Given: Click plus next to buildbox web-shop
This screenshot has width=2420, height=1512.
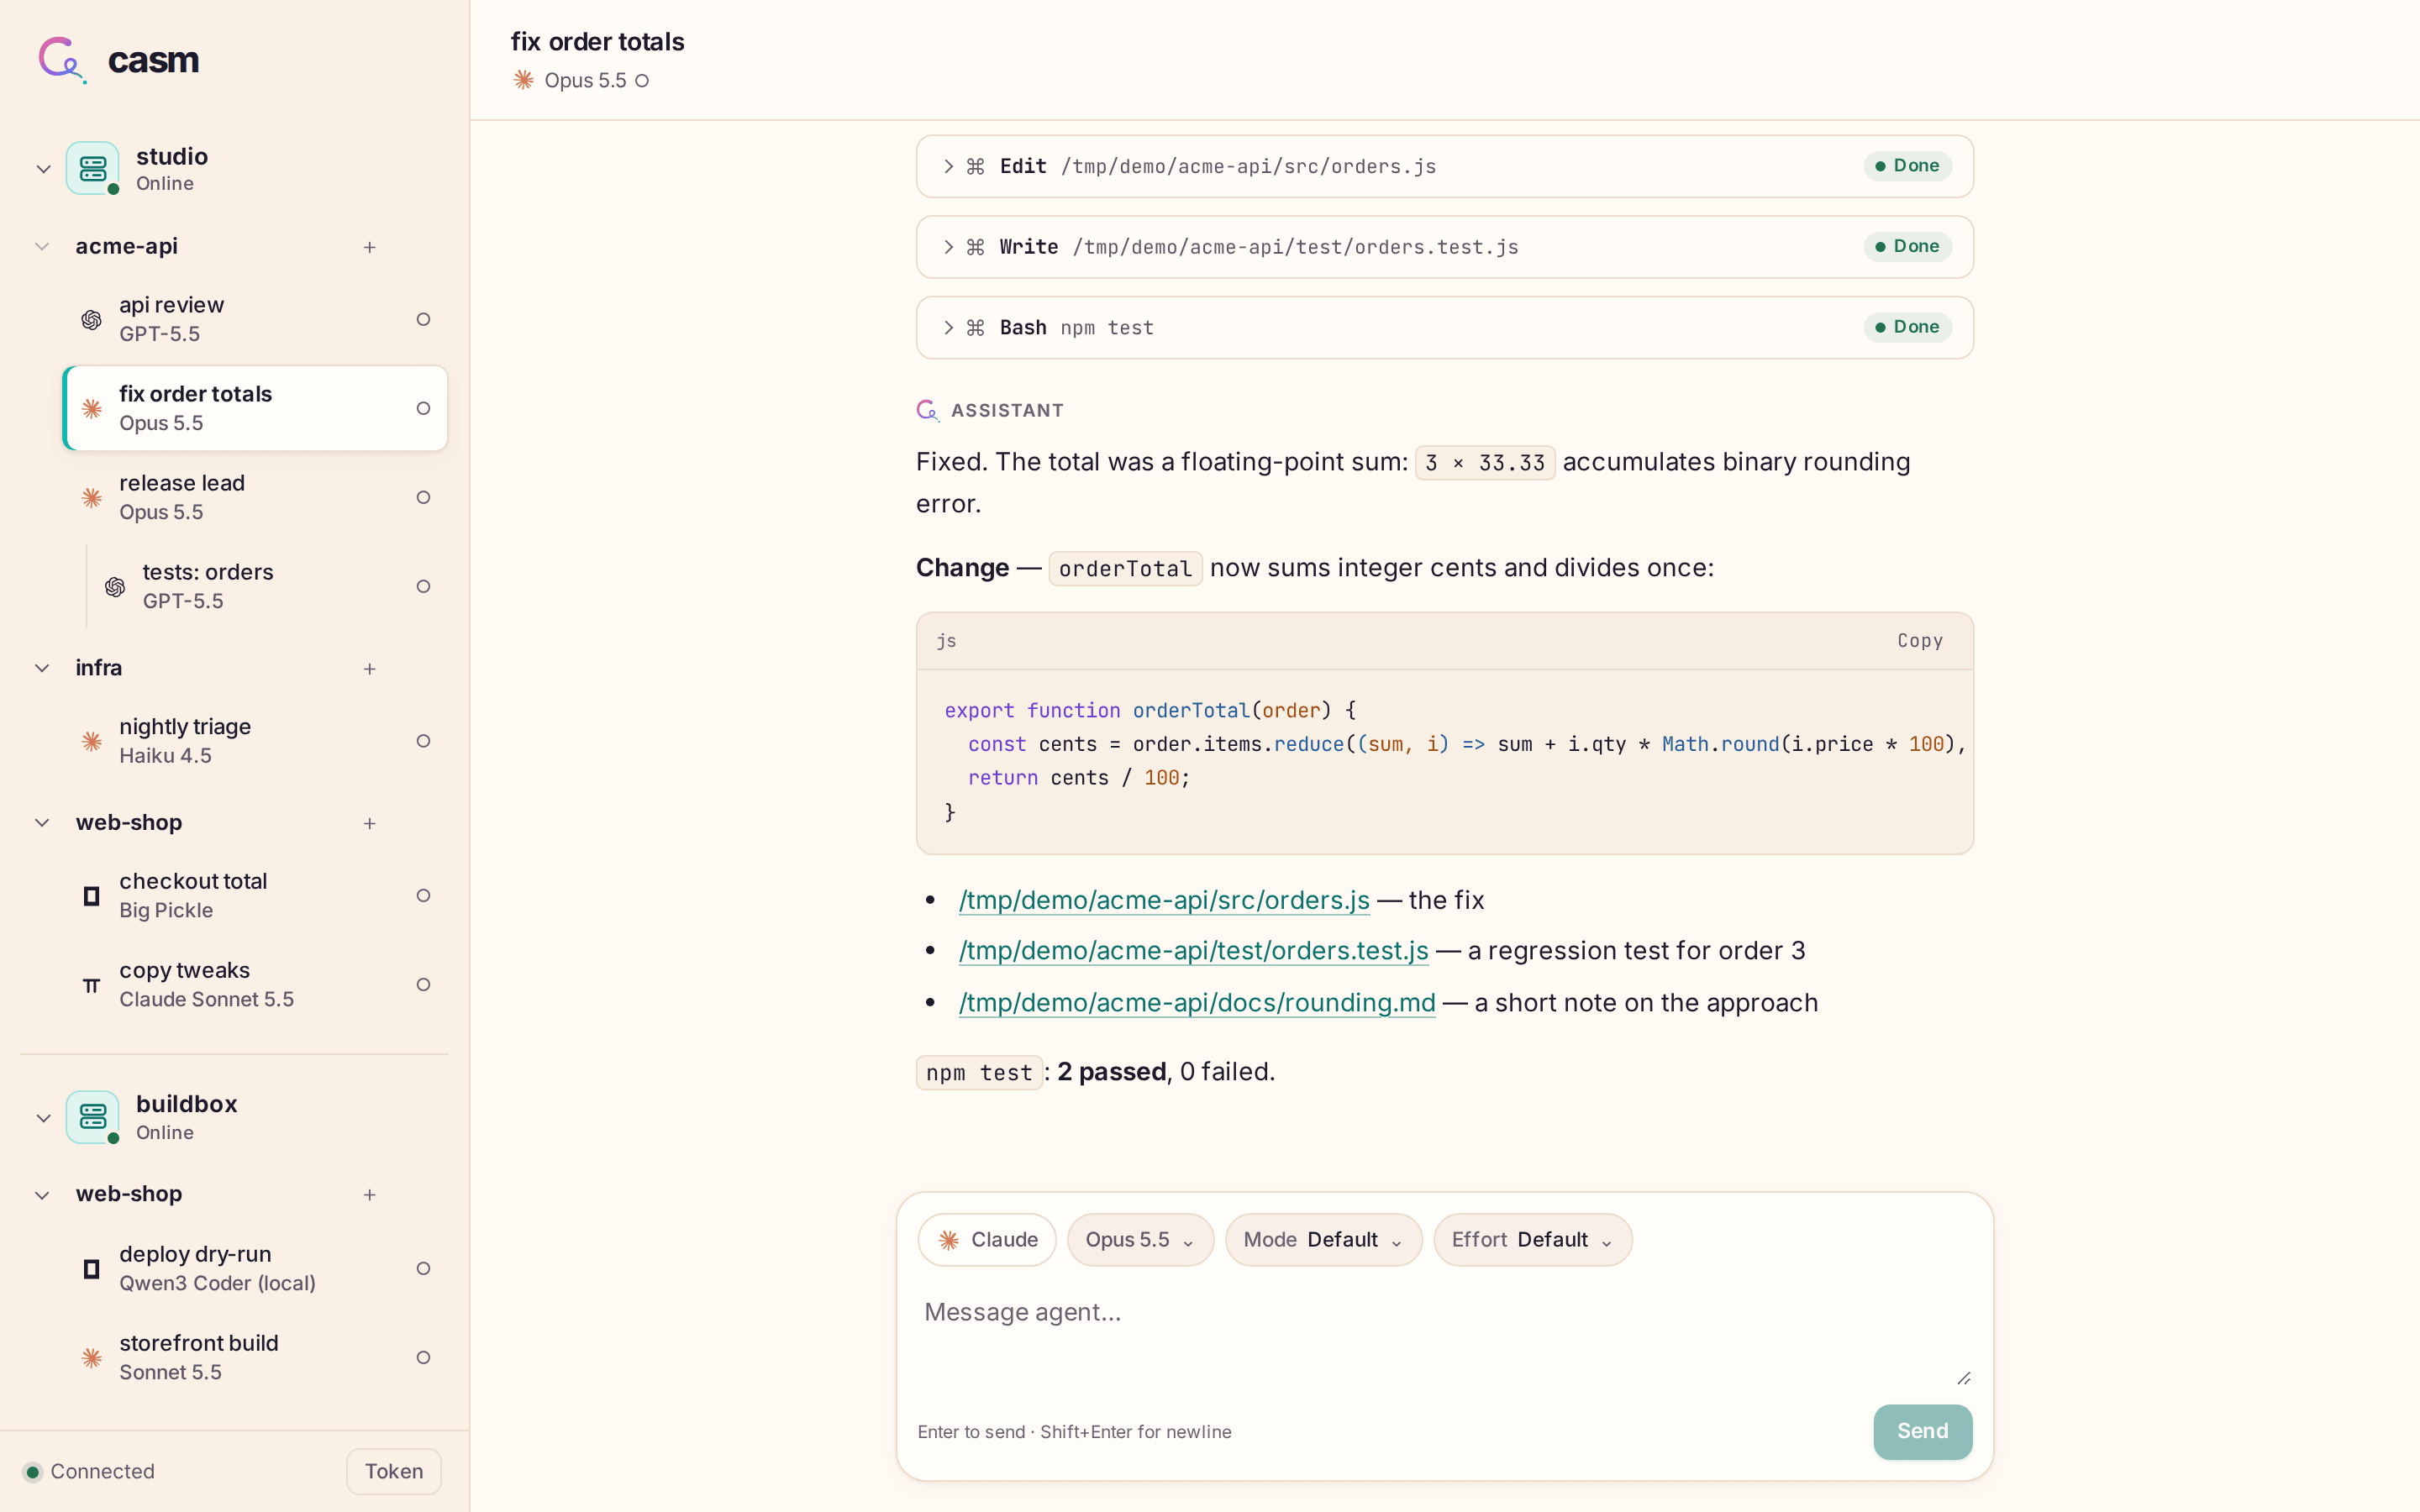Looking at the screenshot, I should click(370, 1195).
